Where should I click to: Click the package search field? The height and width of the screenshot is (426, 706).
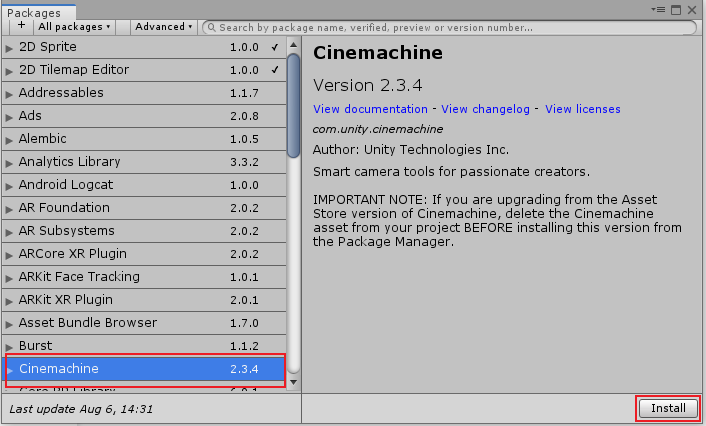[450, 27]
